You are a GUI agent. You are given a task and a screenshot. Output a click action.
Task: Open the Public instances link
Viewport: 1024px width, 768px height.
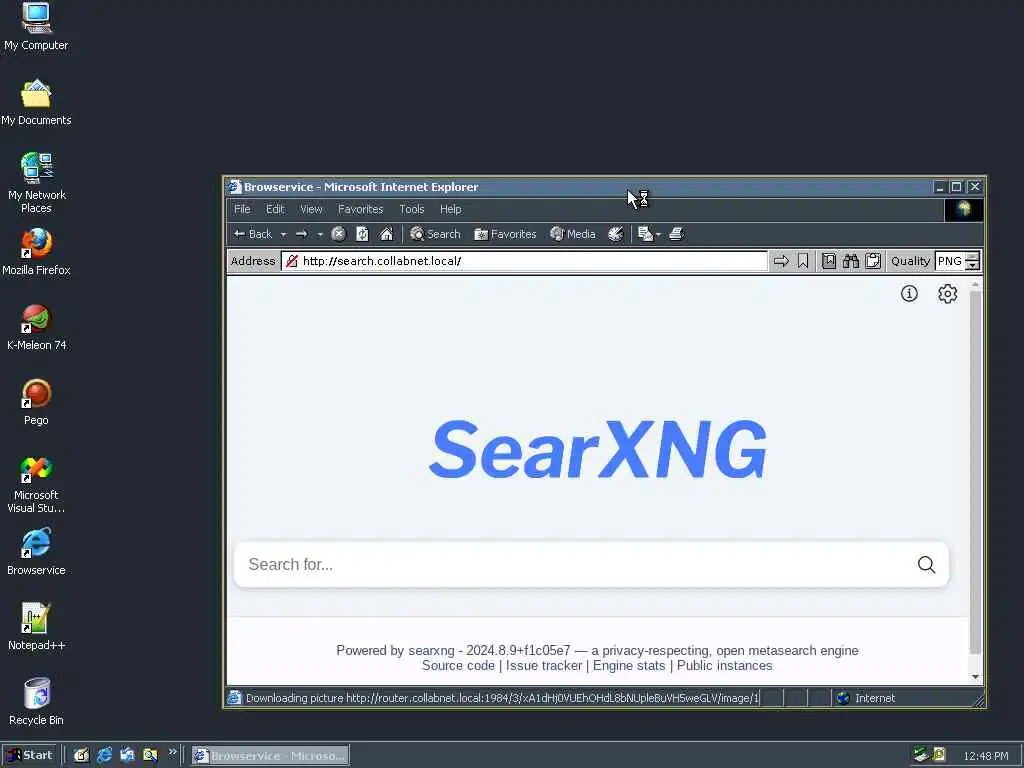(x=724, y=665)
